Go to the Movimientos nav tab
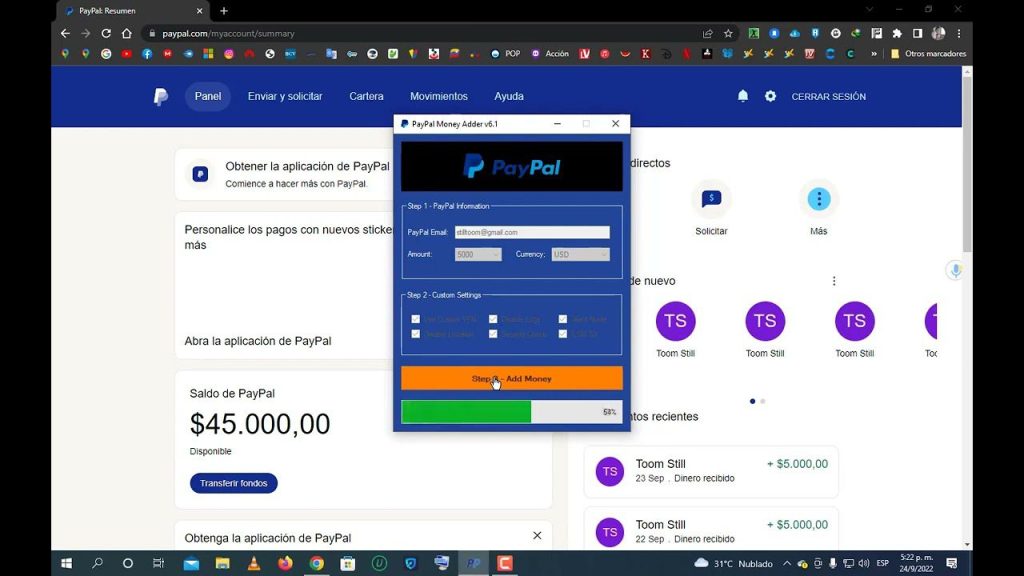Image resolution: width=1024 pixels, height=576 pixels. click(x=438, y=97)
